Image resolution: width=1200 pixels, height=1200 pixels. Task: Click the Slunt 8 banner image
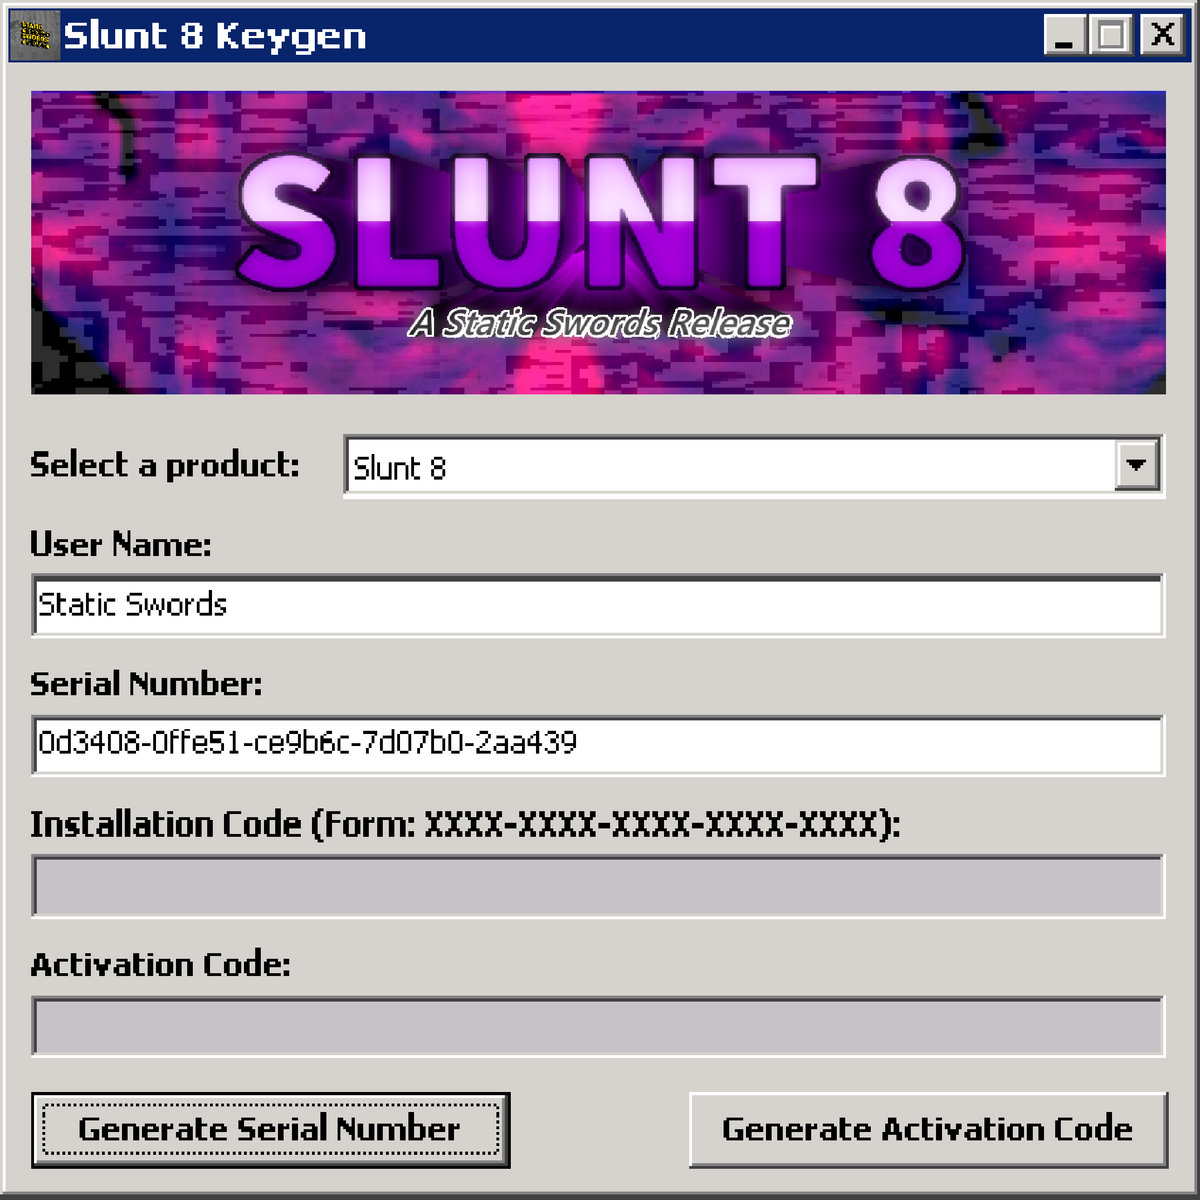point(600,240)
